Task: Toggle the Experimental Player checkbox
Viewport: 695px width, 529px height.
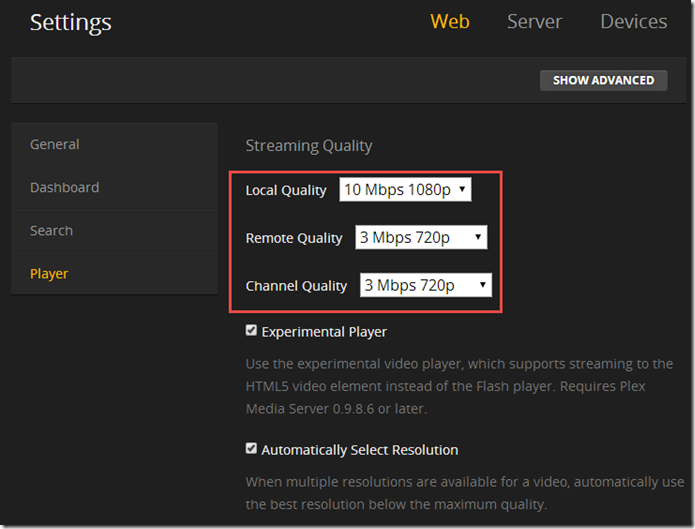Action: [252, 331]
